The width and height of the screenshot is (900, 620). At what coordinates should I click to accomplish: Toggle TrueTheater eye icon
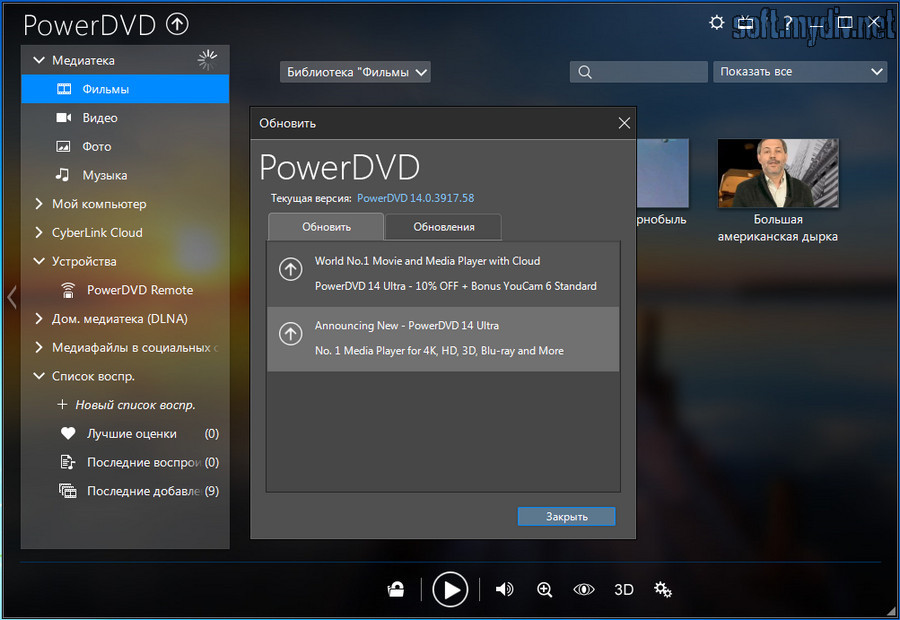tap(584, 590)
